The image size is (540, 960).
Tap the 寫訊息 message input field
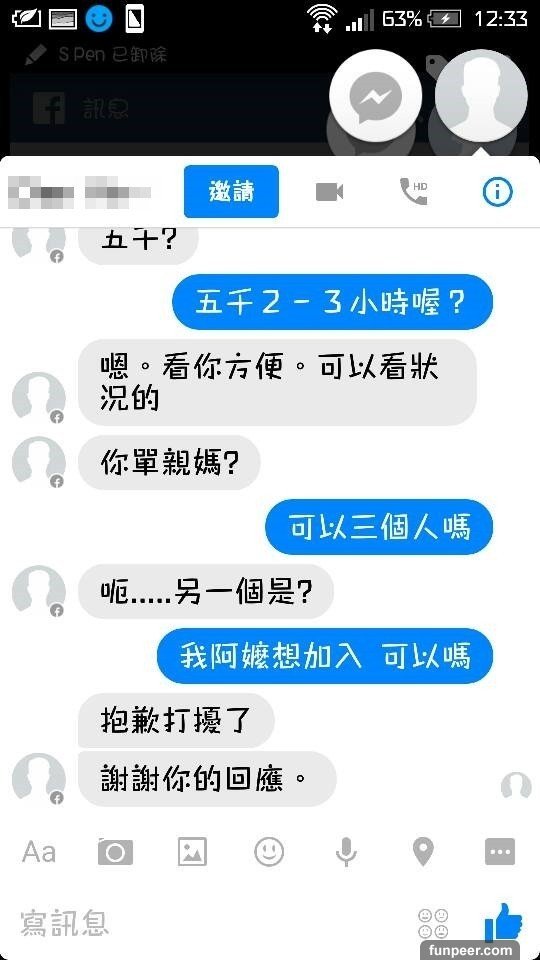click(x=208, y=923)
